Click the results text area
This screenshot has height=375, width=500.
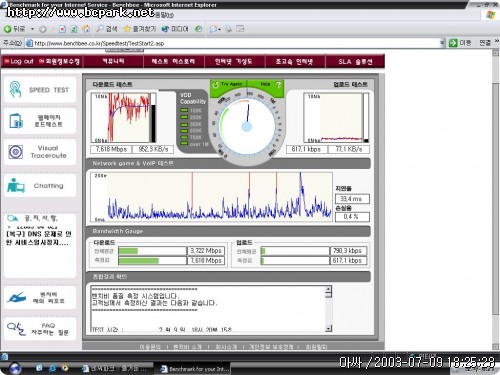tap(208, 309)
